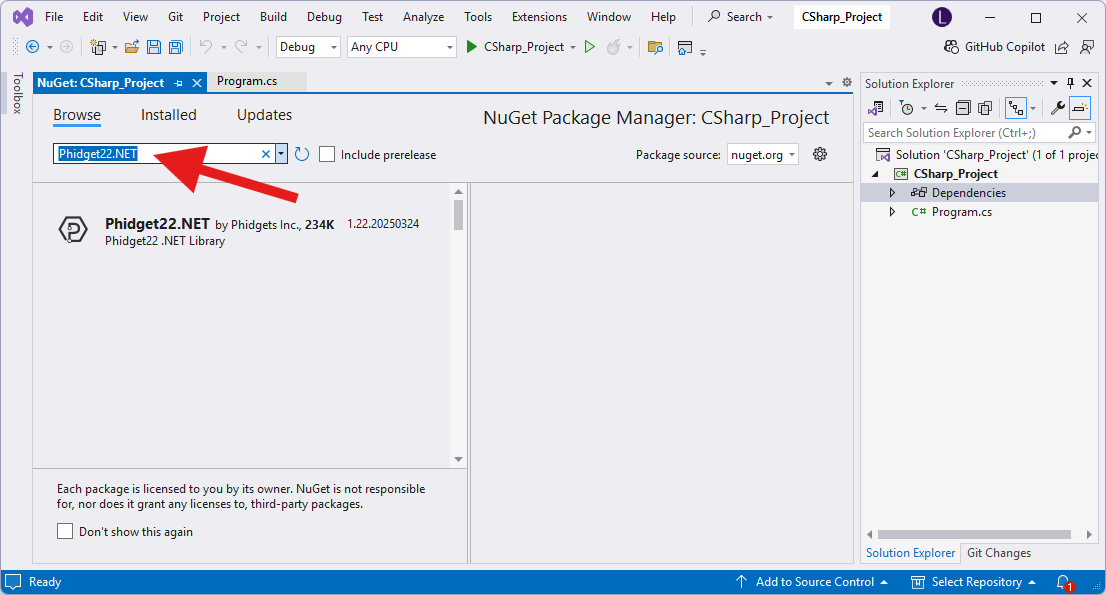Collapse the CSharp_Project tree node

tap(875, 173)
